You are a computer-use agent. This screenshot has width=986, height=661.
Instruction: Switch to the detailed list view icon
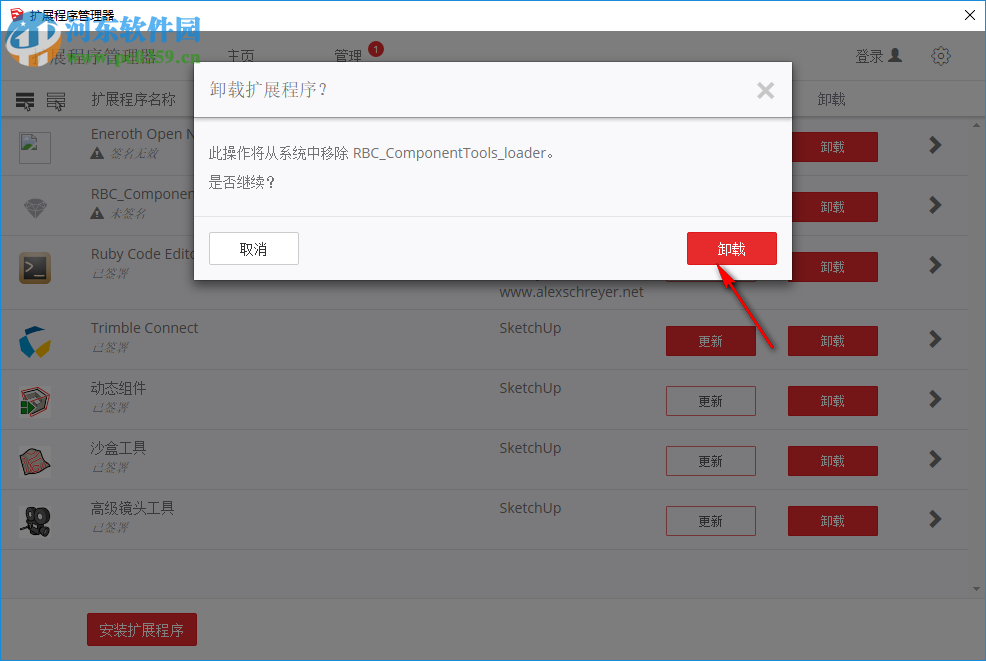[x=57, y=100]
